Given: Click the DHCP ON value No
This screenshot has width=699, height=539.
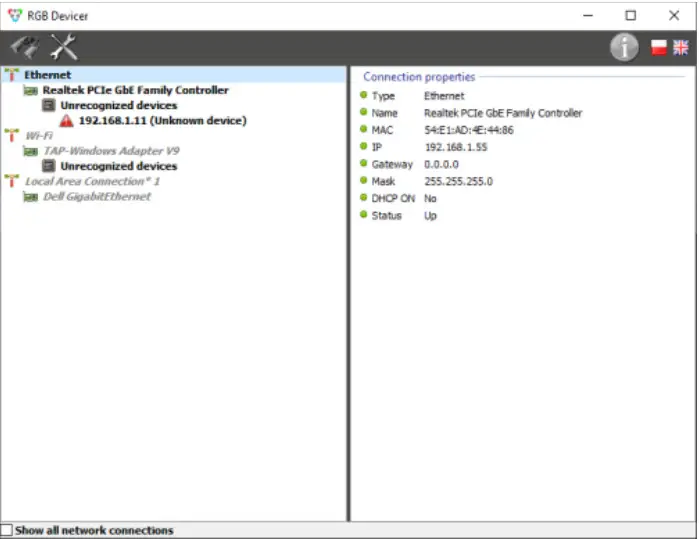Looking at the screenshot, I should pyautogui.click(x=430, y=198).
